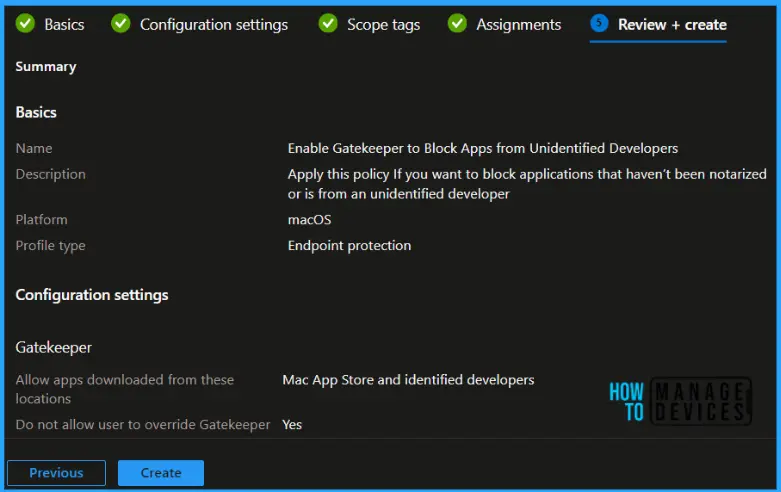Click the 'Summary' heading
Image resolution: width=781 pixels, height=492 pixels.
pos(46,67)
